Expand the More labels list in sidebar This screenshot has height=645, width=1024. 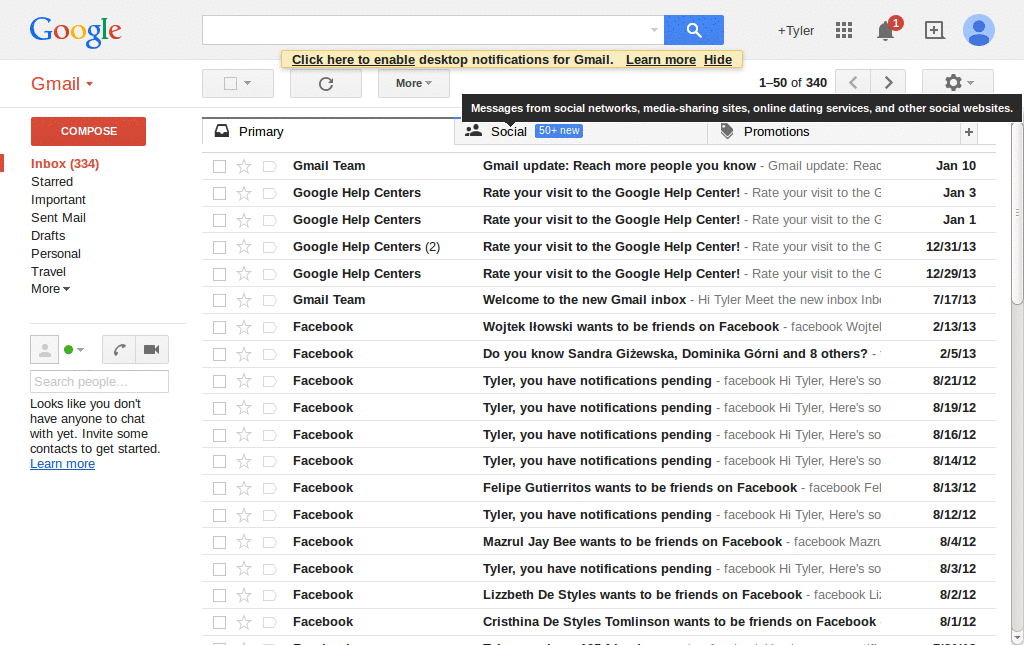[x=50, y=289]
